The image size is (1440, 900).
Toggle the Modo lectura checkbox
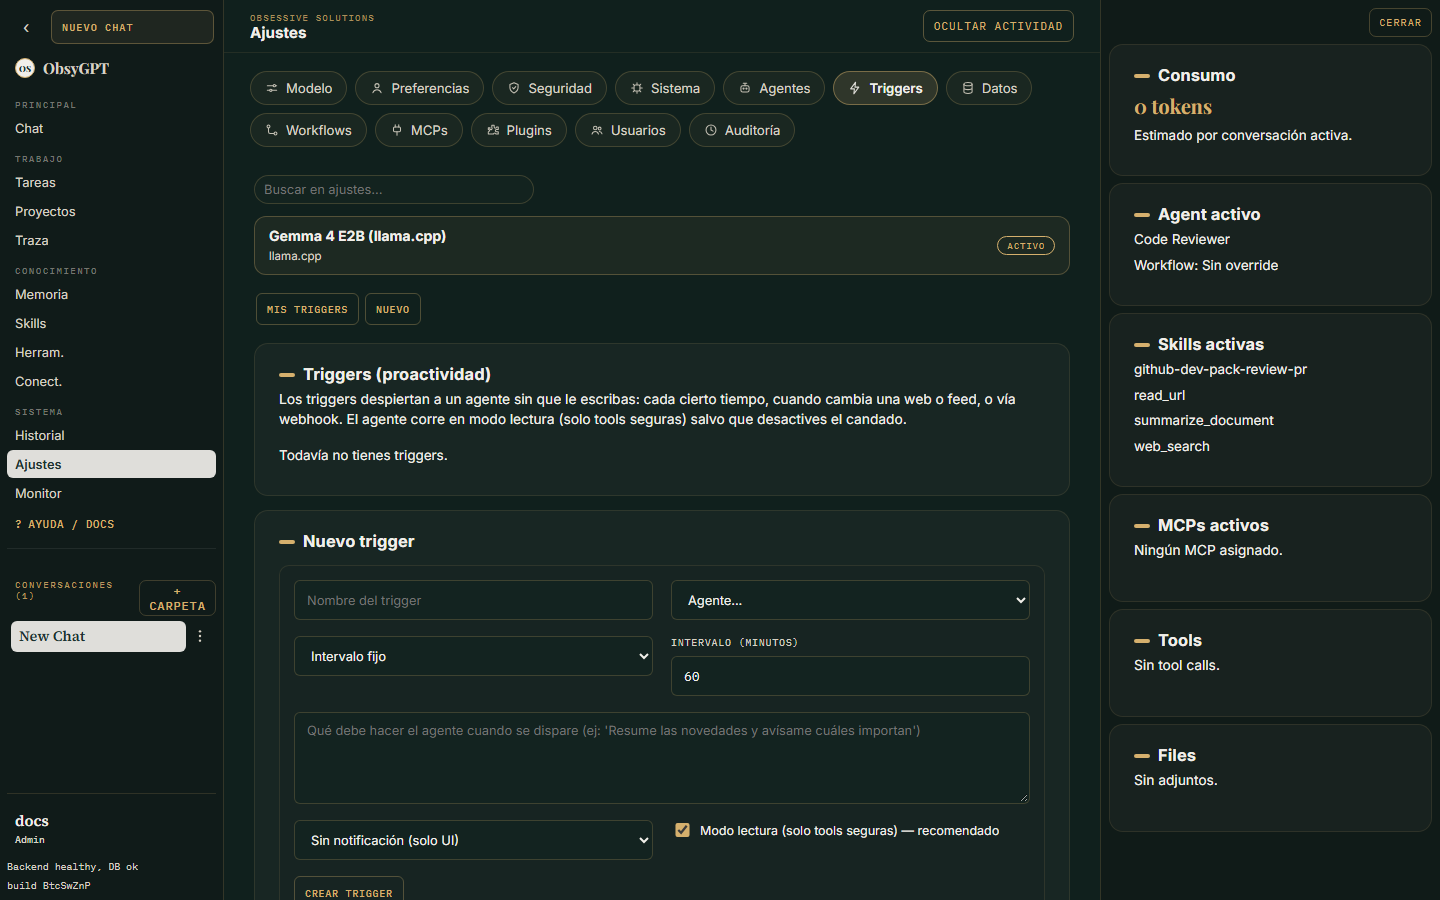coord(683,830)
